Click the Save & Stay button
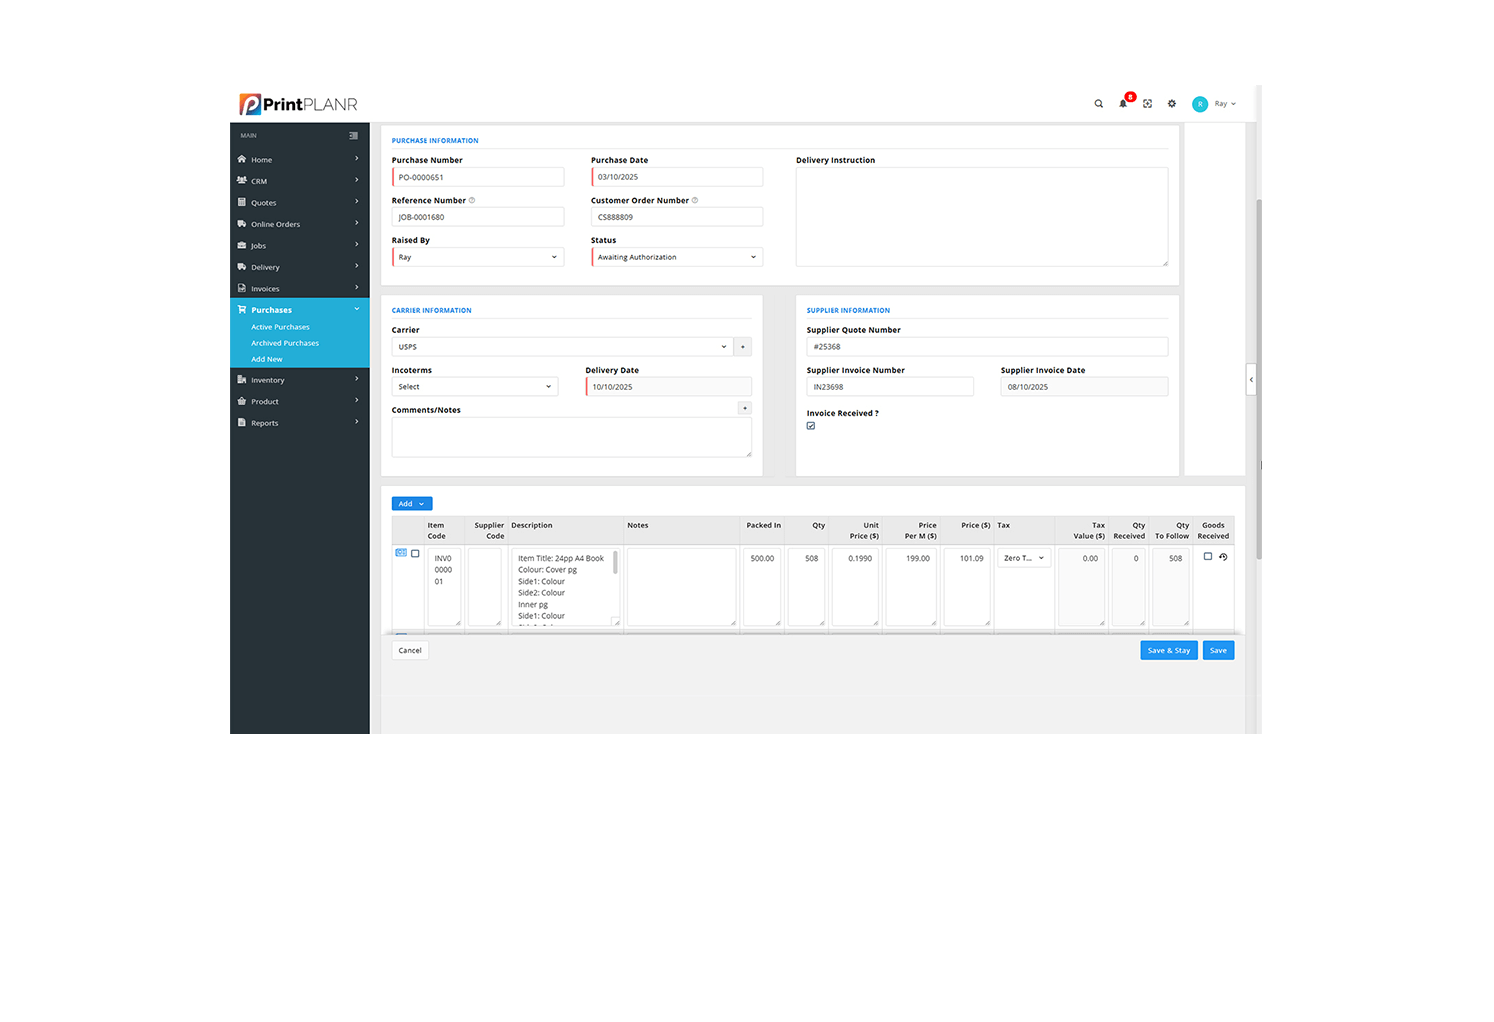Viewport: 1494px width, 1022px height. point(1168,649)
